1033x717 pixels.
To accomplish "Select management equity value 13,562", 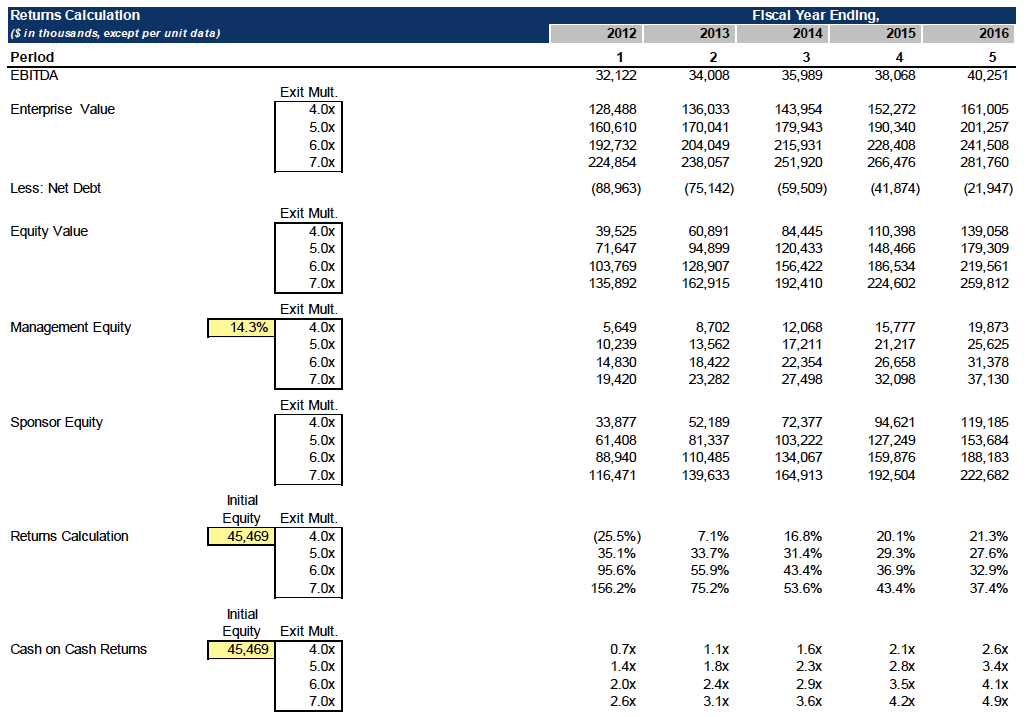I will pos(709,345).
